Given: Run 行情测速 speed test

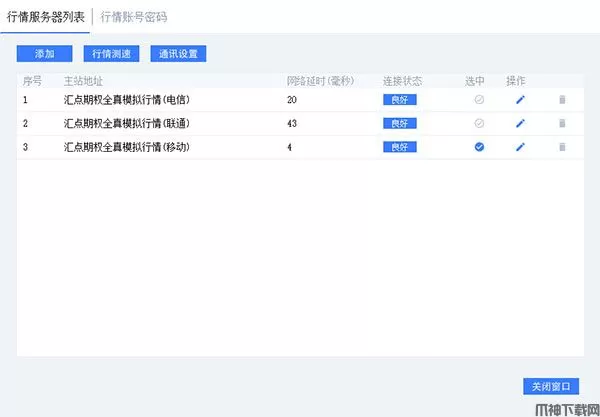Looking at the screenshot, I should coord(111,54).
